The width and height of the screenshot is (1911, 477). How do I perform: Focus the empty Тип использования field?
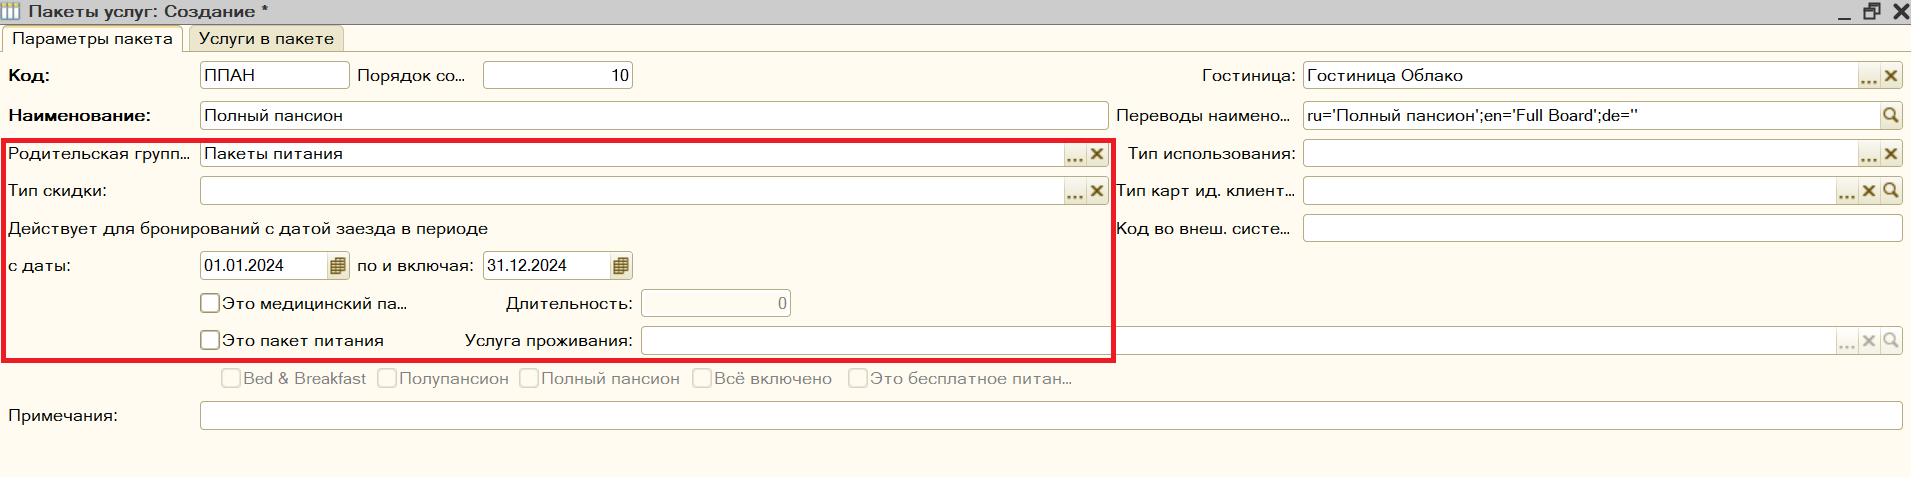[1580, 154]
